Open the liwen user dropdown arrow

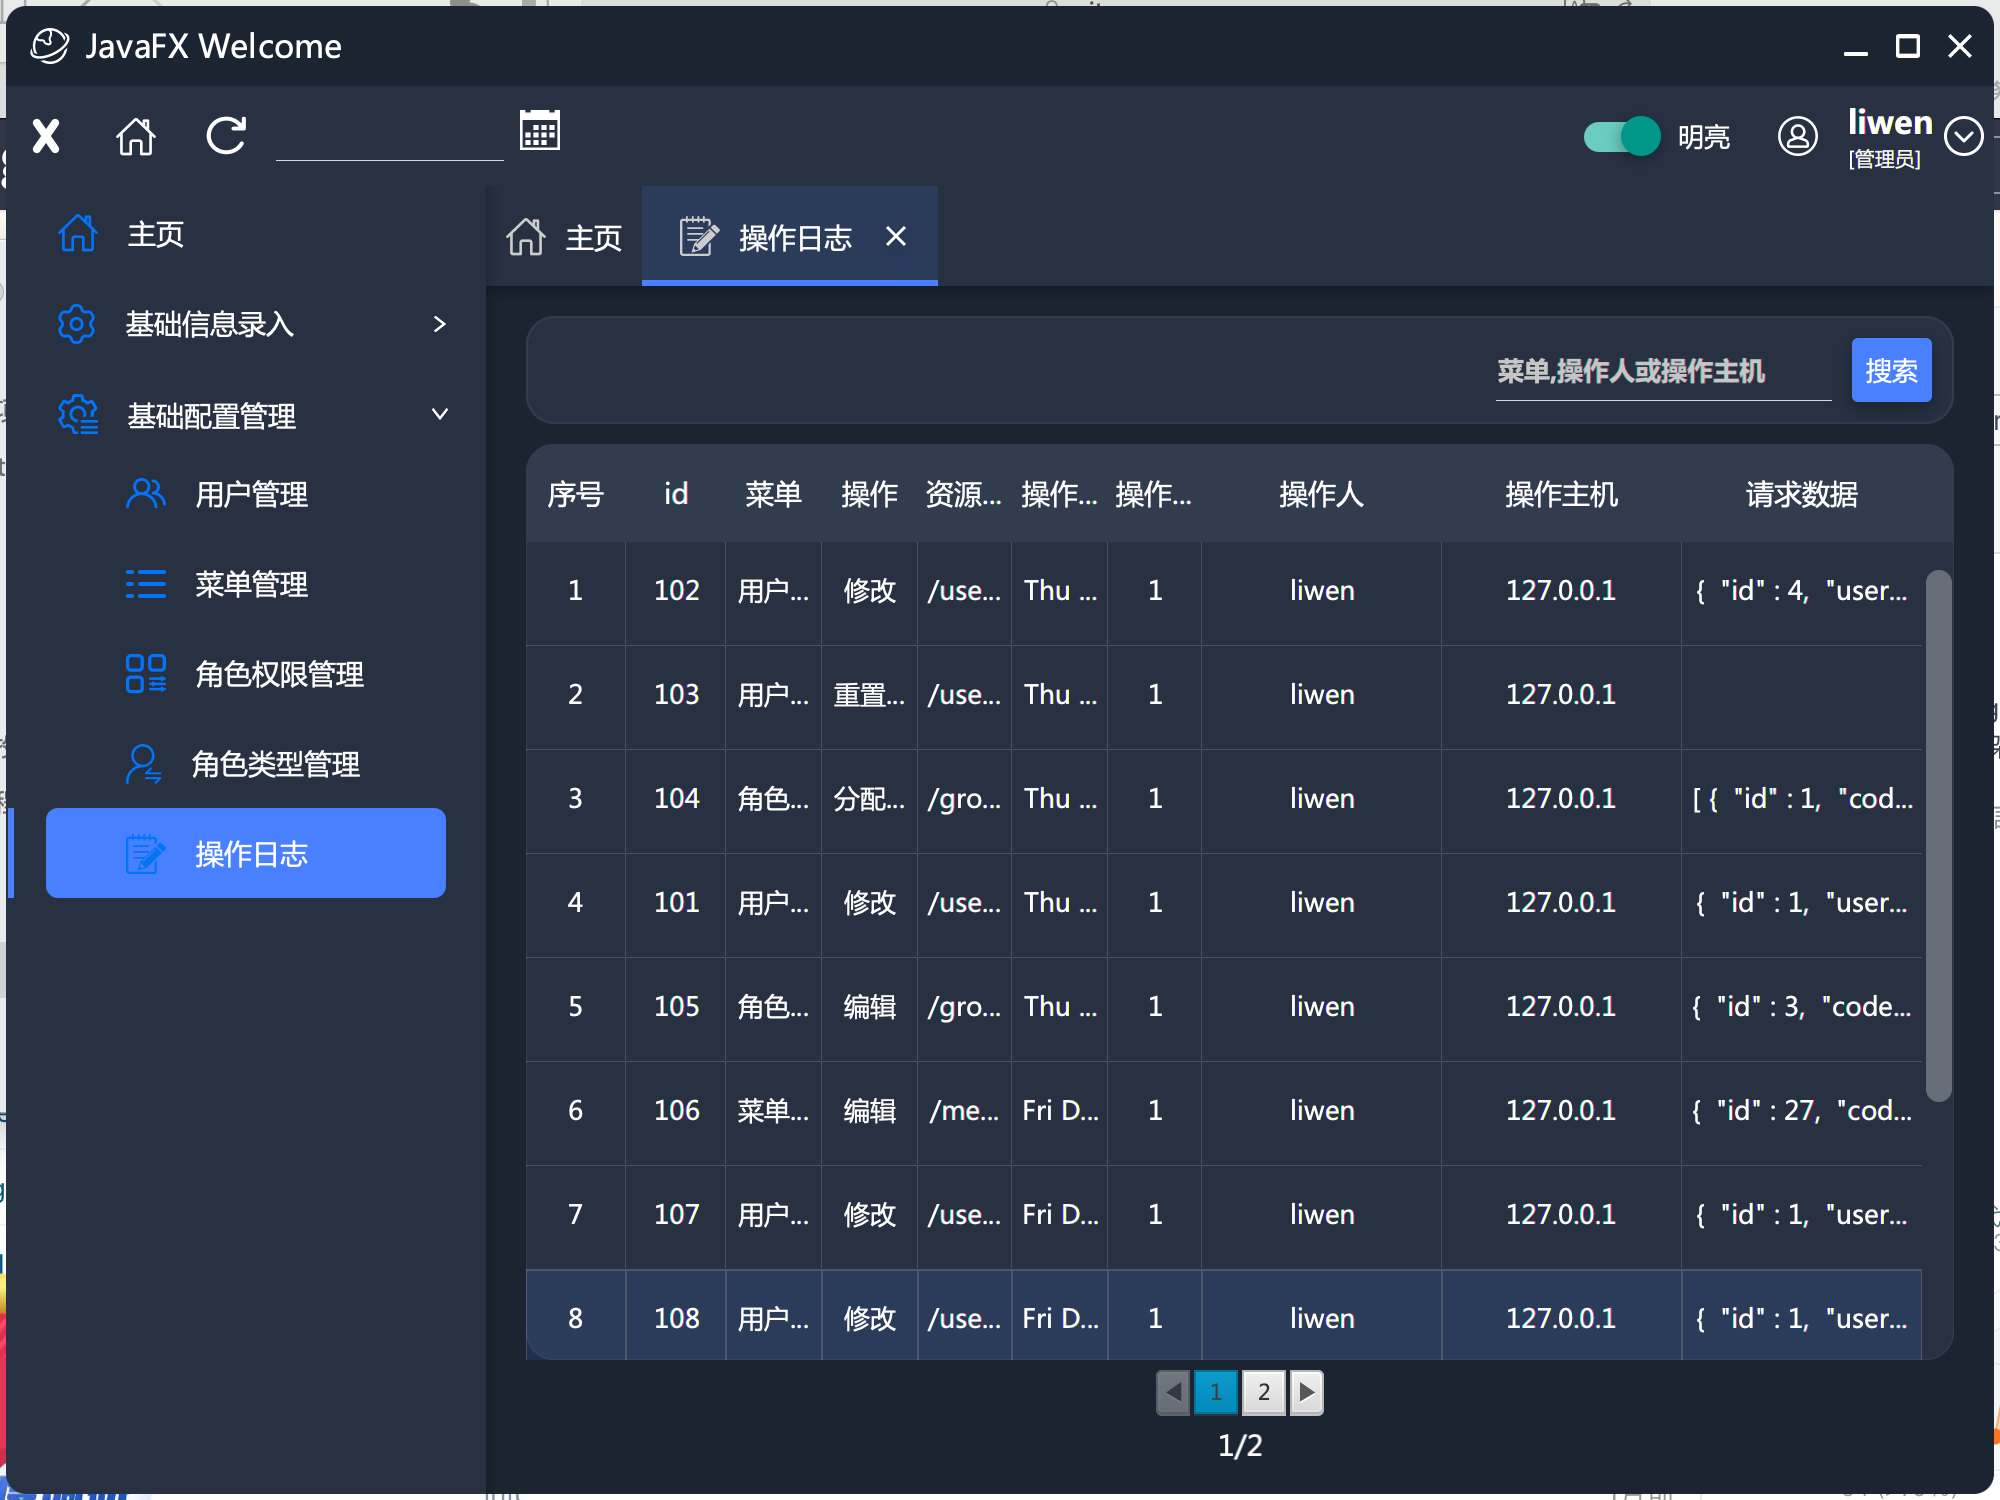(x=1963, y=136)
